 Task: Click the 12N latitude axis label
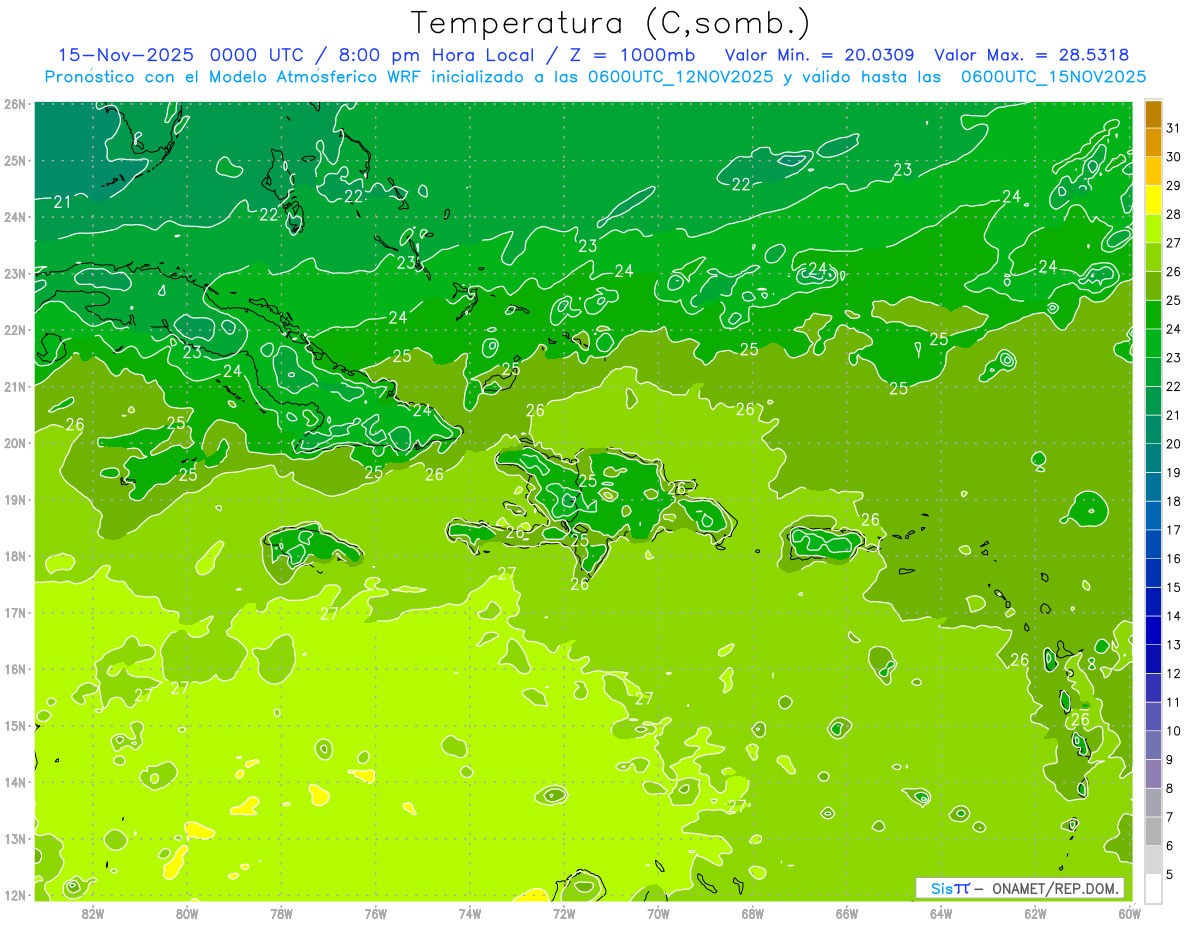pos(15,895)
